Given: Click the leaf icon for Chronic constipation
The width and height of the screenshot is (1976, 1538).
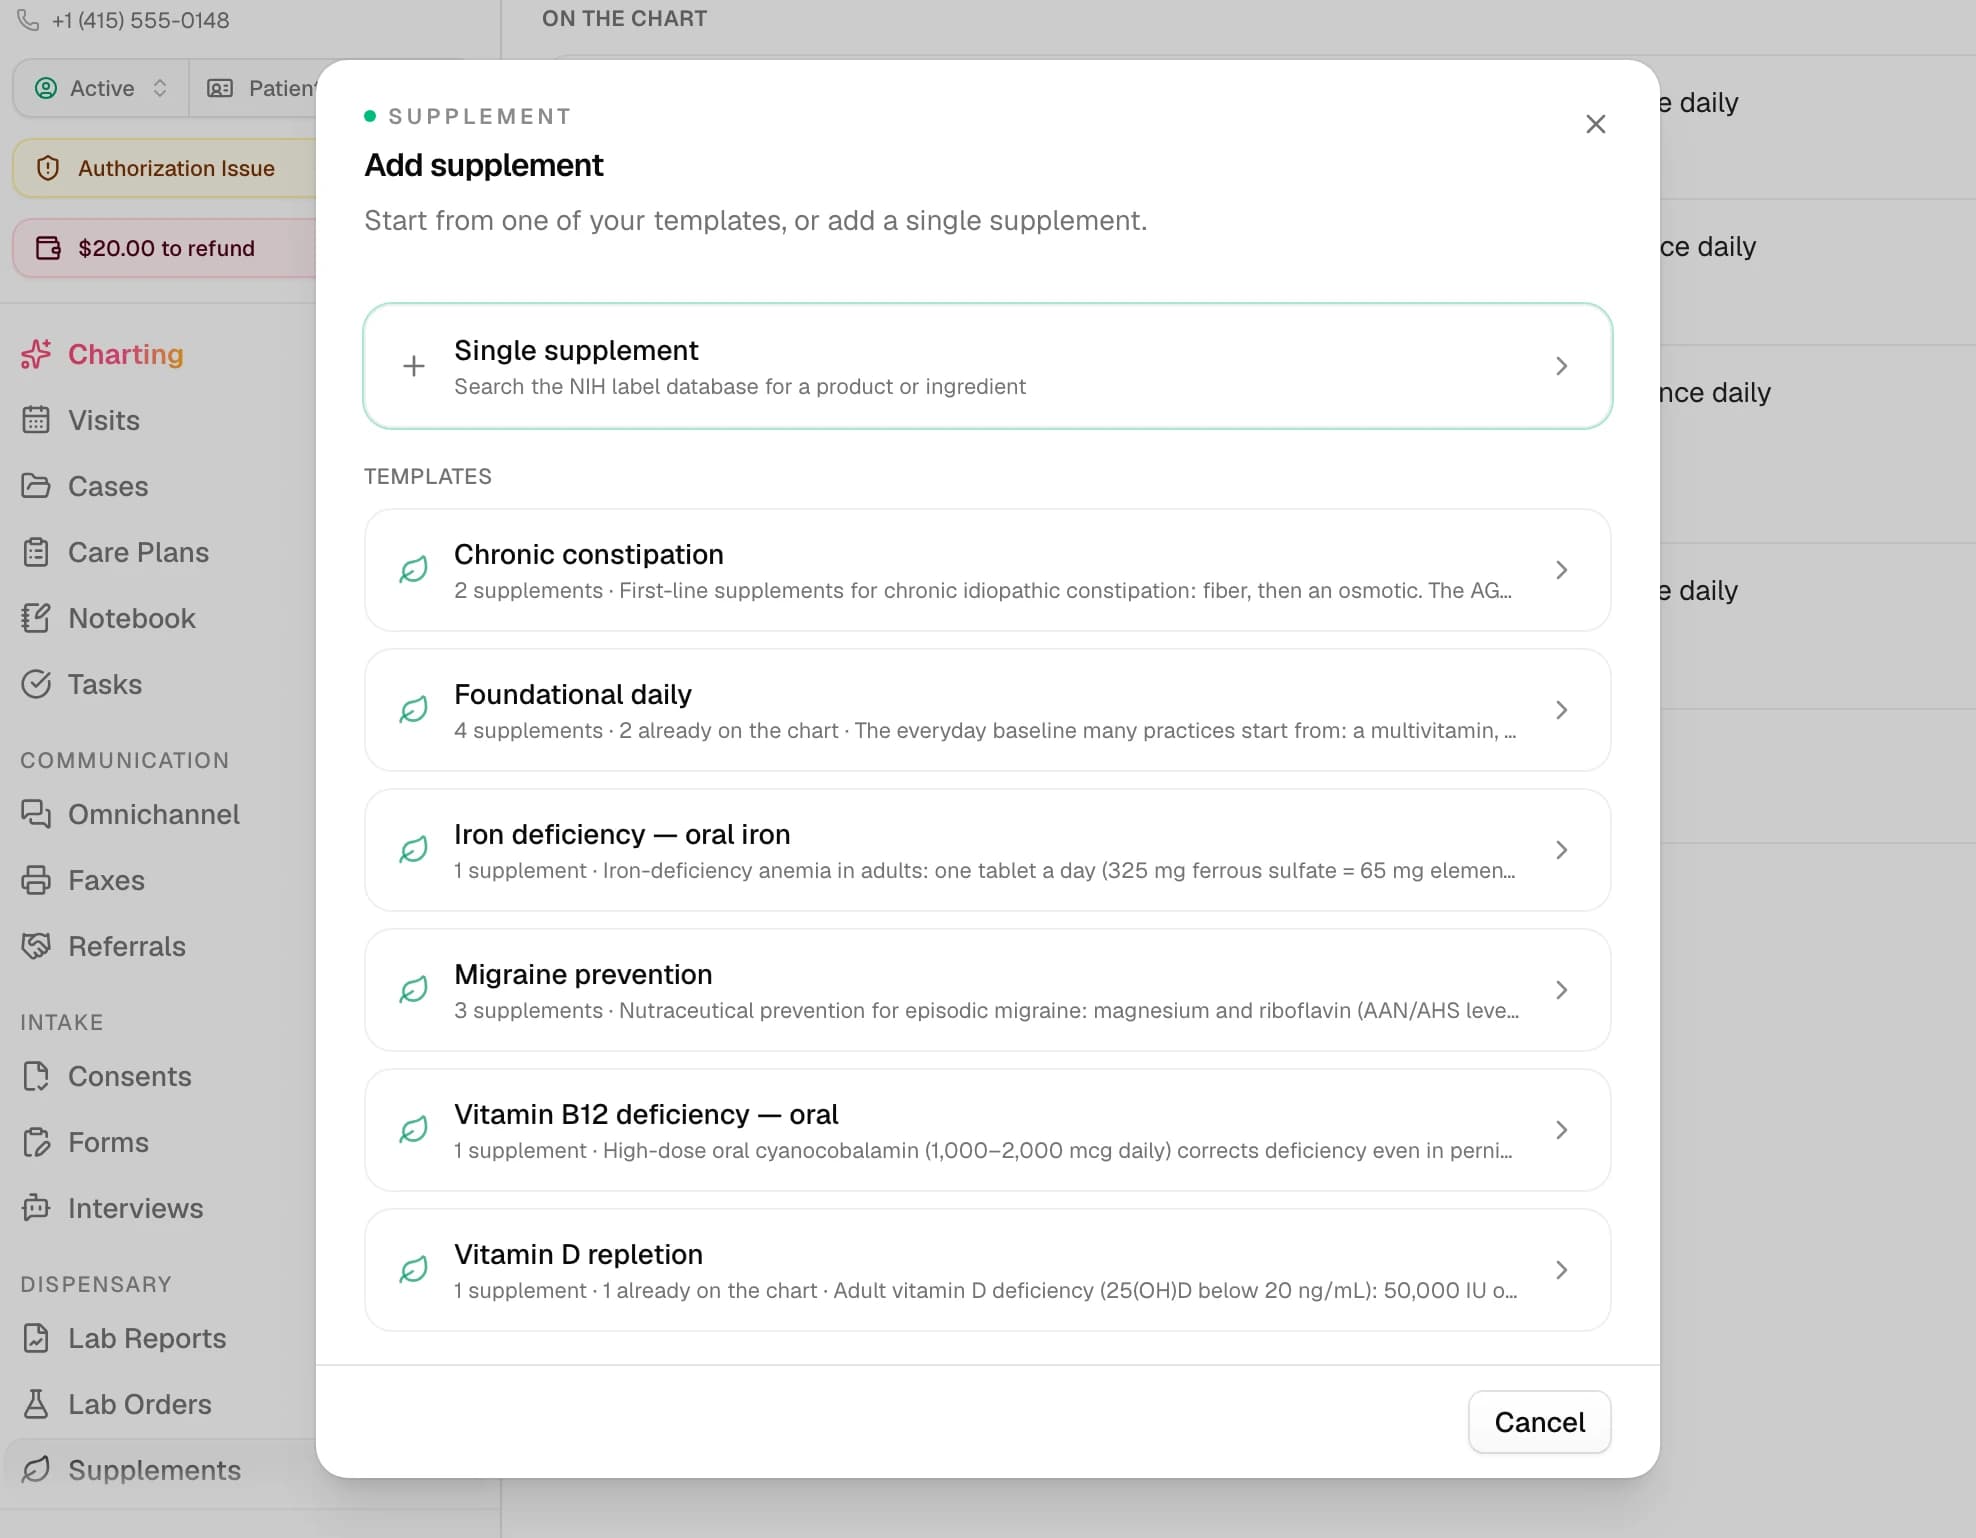Looking at the screenshot, I should [x=413, y=570].
